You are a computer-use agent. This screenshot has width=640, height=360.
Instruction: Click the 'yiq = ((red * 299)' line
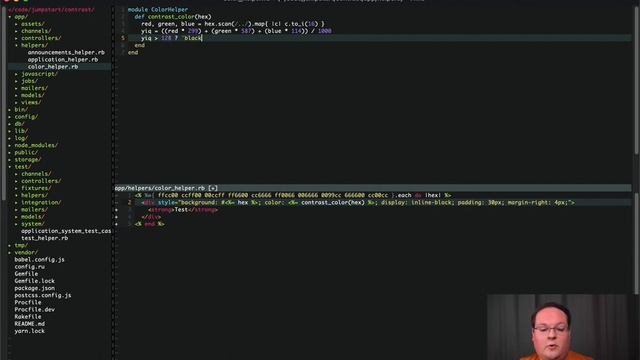point(236,31)
